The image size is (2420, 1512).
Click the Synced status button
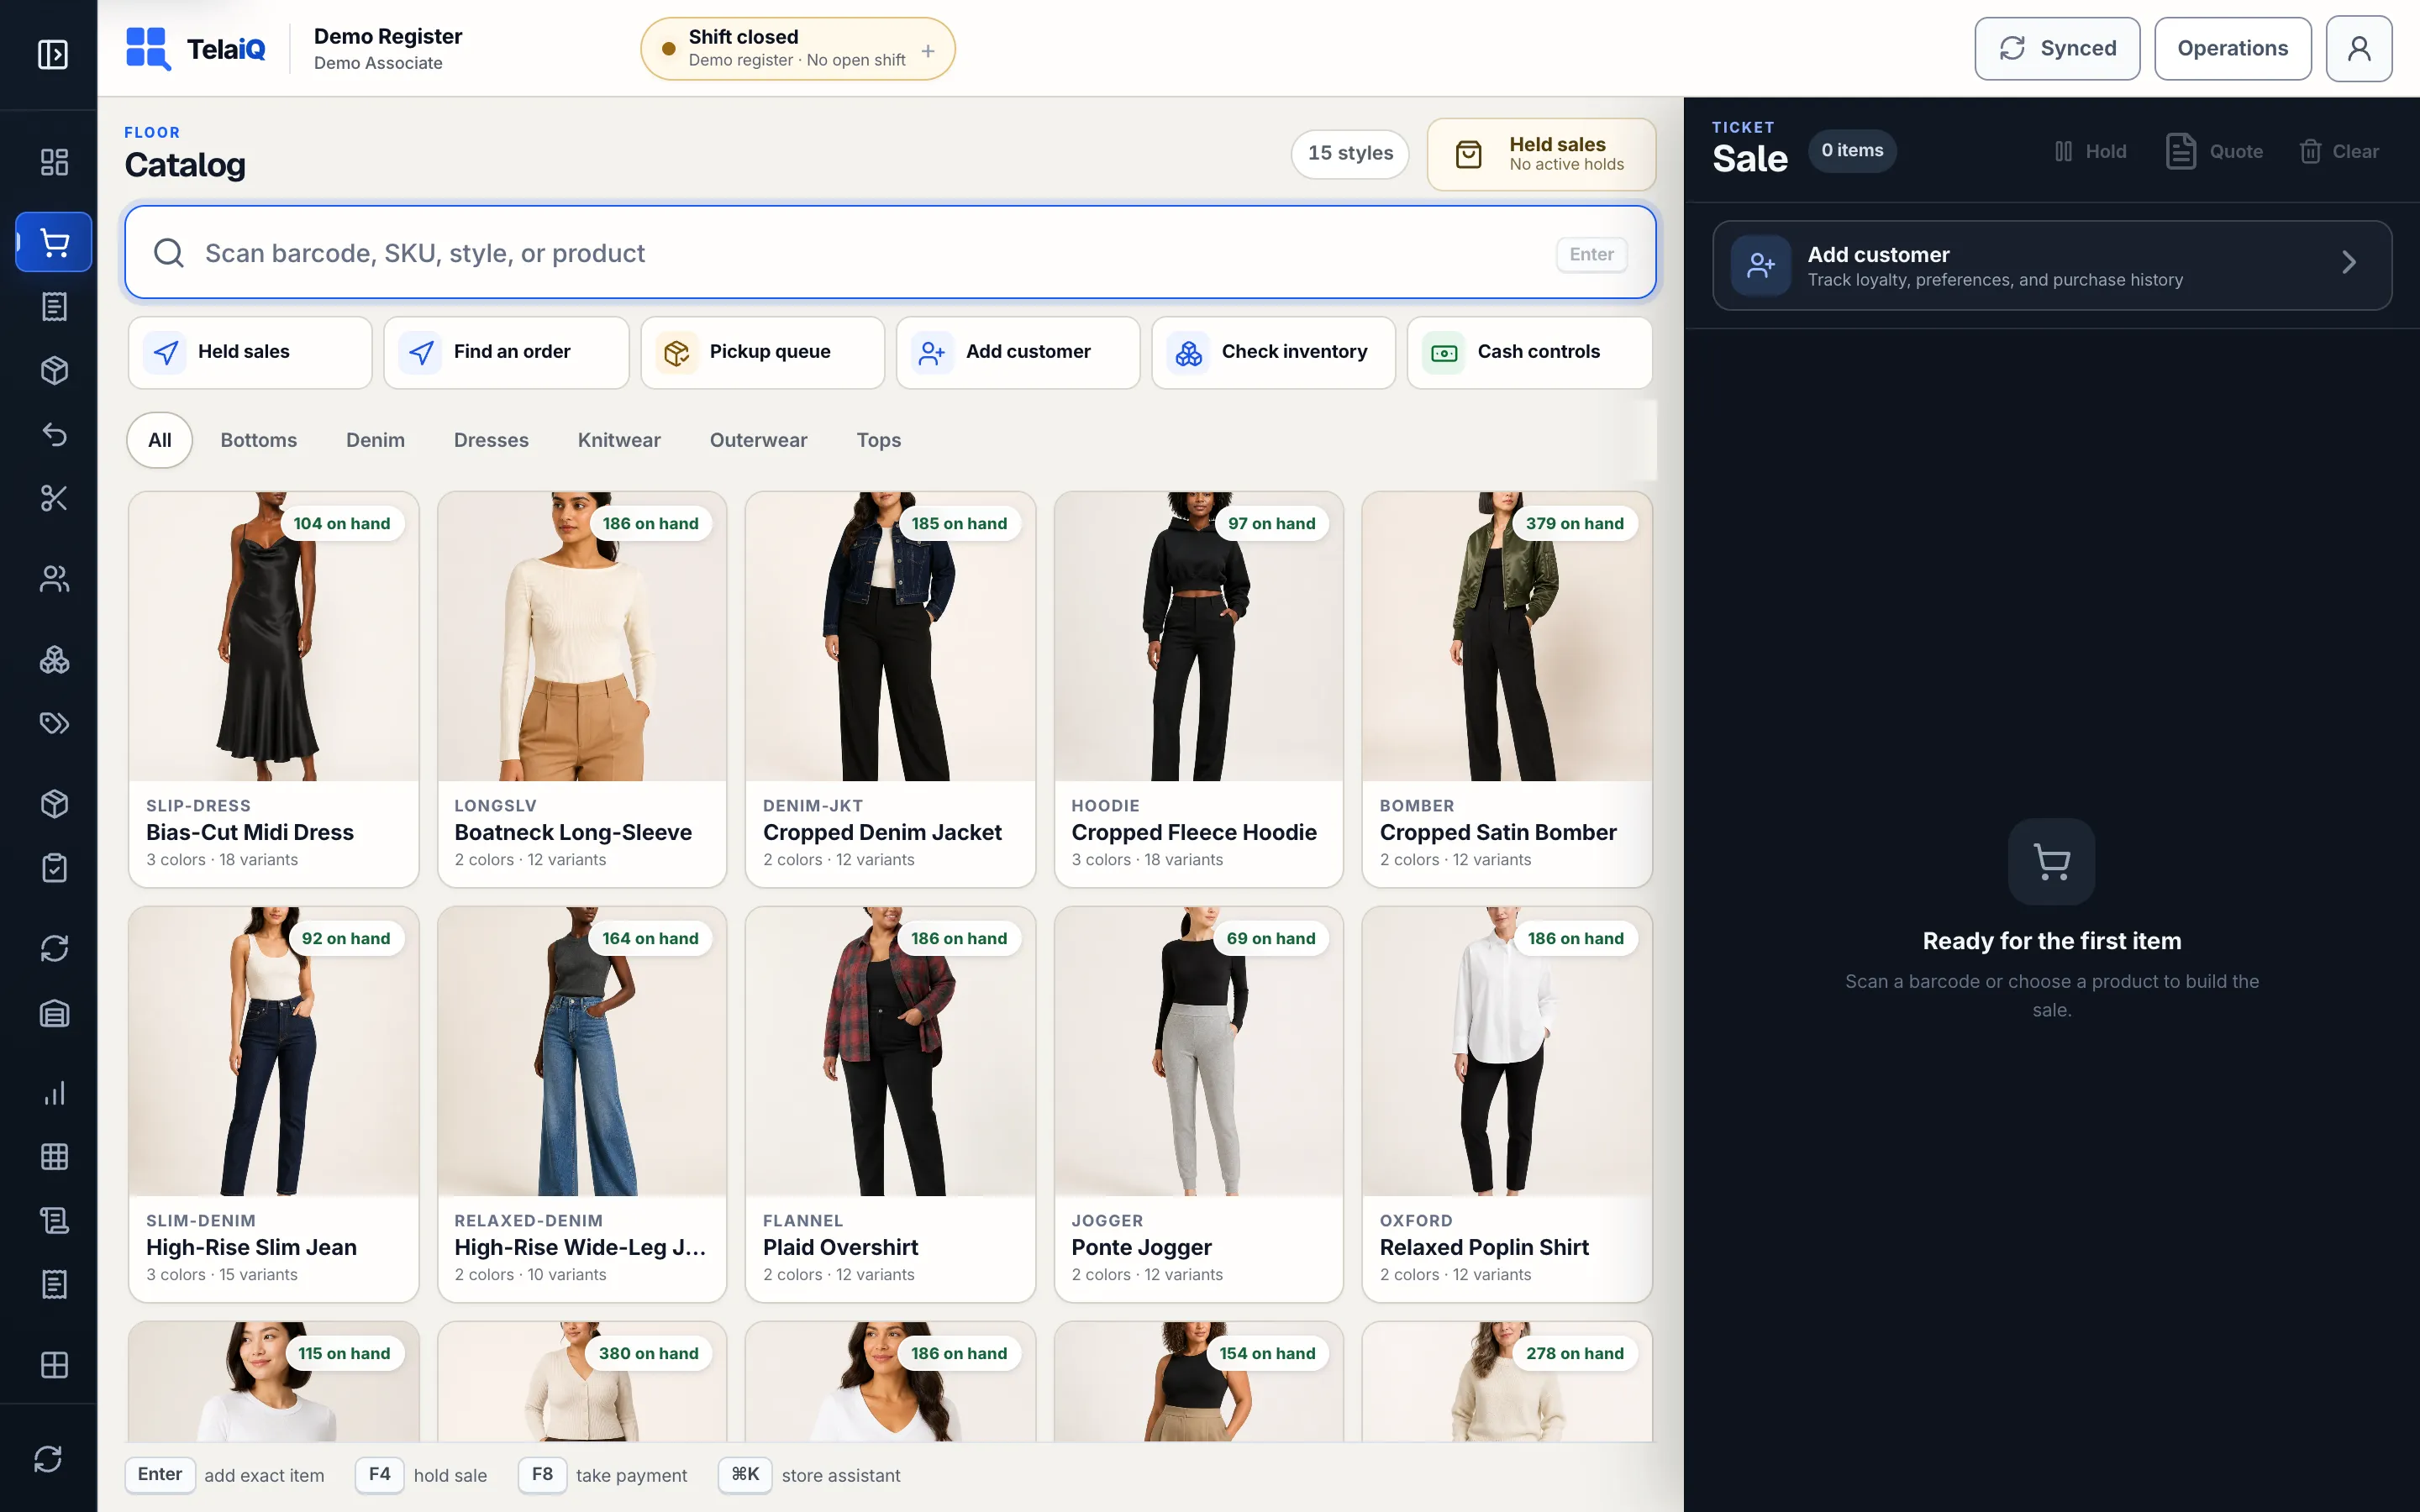[2057, 48]
